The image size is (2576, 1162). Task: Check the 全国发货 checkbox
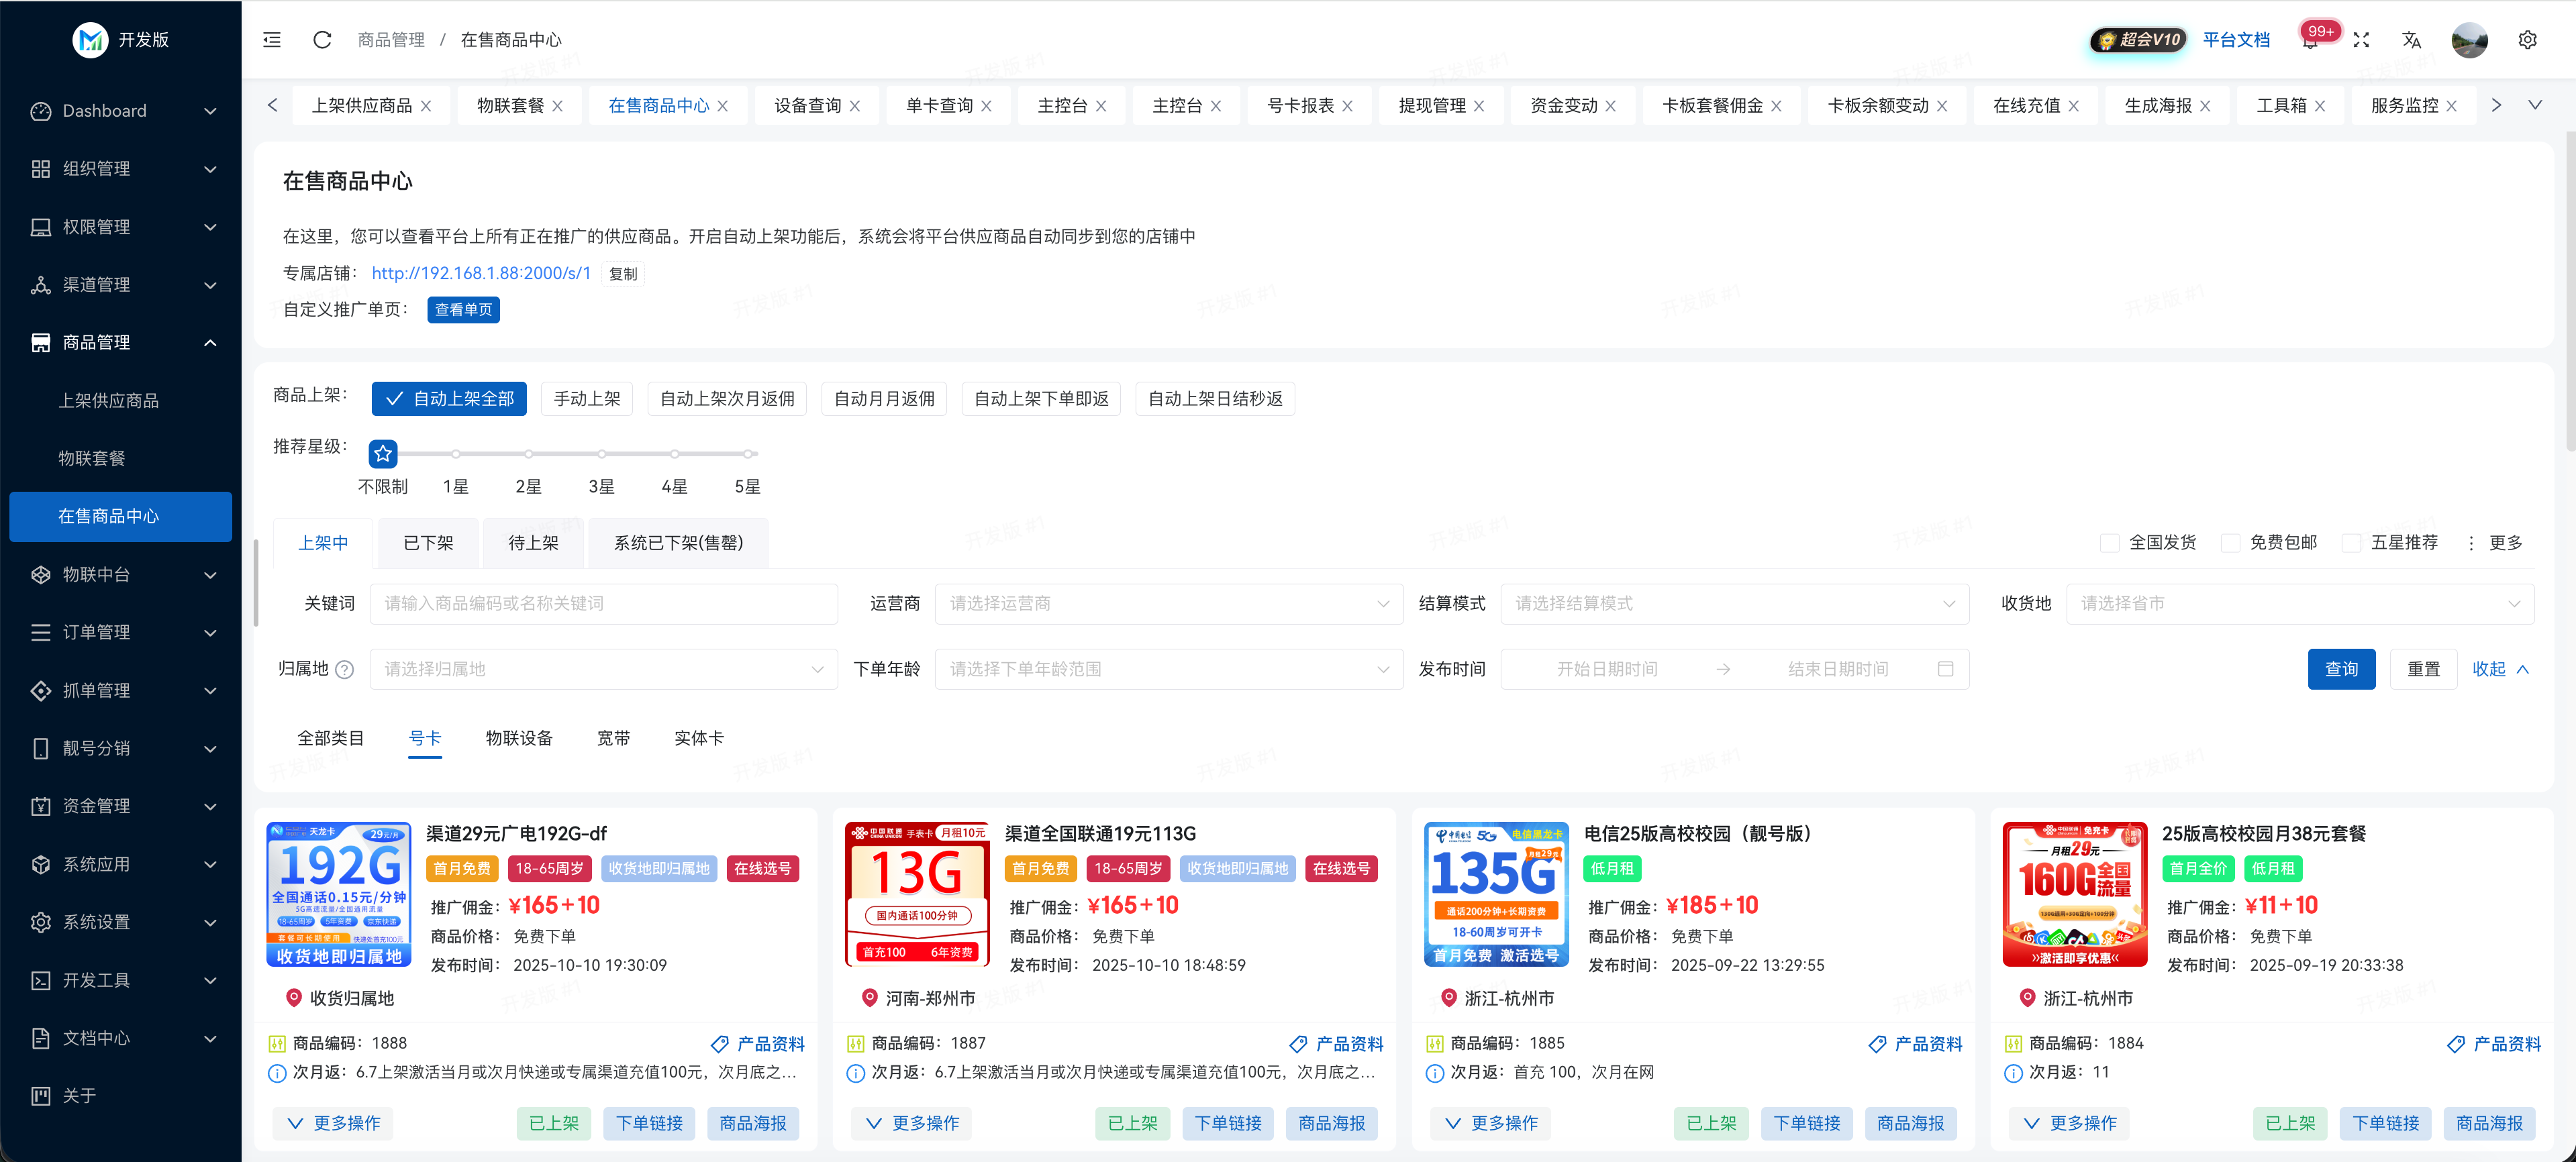(x=2110, y=543)
